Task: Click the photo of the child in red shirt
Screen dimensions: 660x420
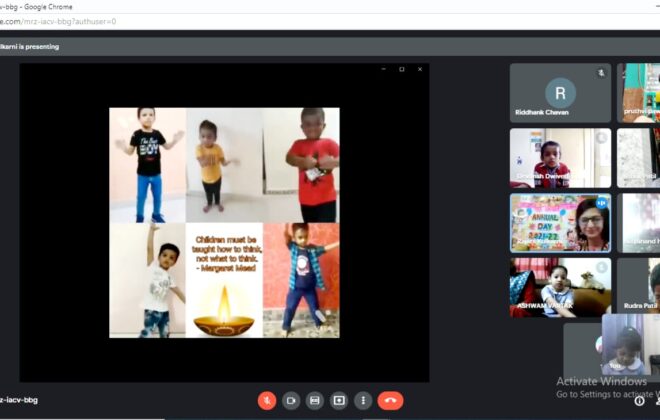Action: tap(301, 165)
